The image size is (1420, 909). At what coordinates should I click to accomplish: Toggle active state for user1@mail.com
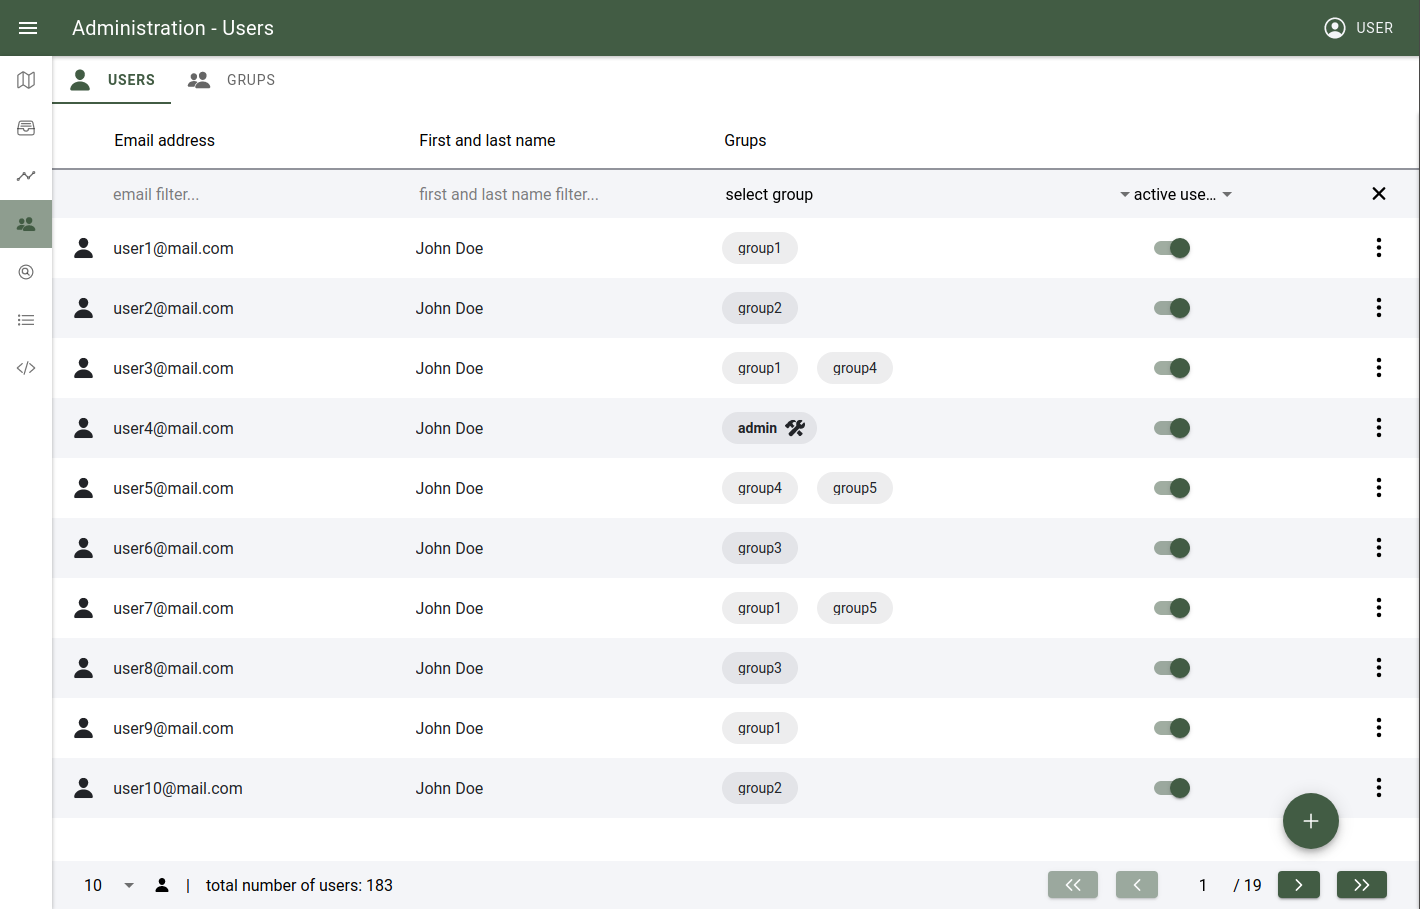[1172, 248]
